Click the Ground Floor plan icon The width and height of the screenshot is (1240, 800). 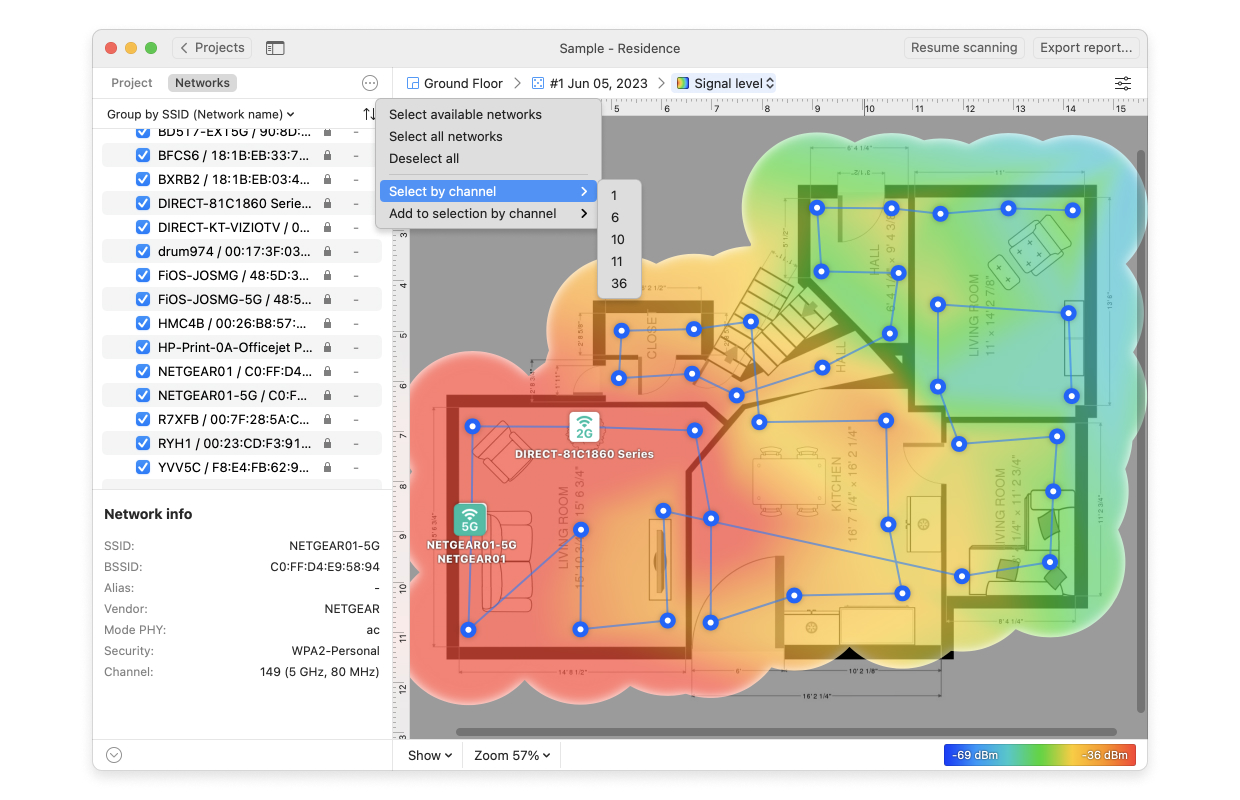pos(413,83)
